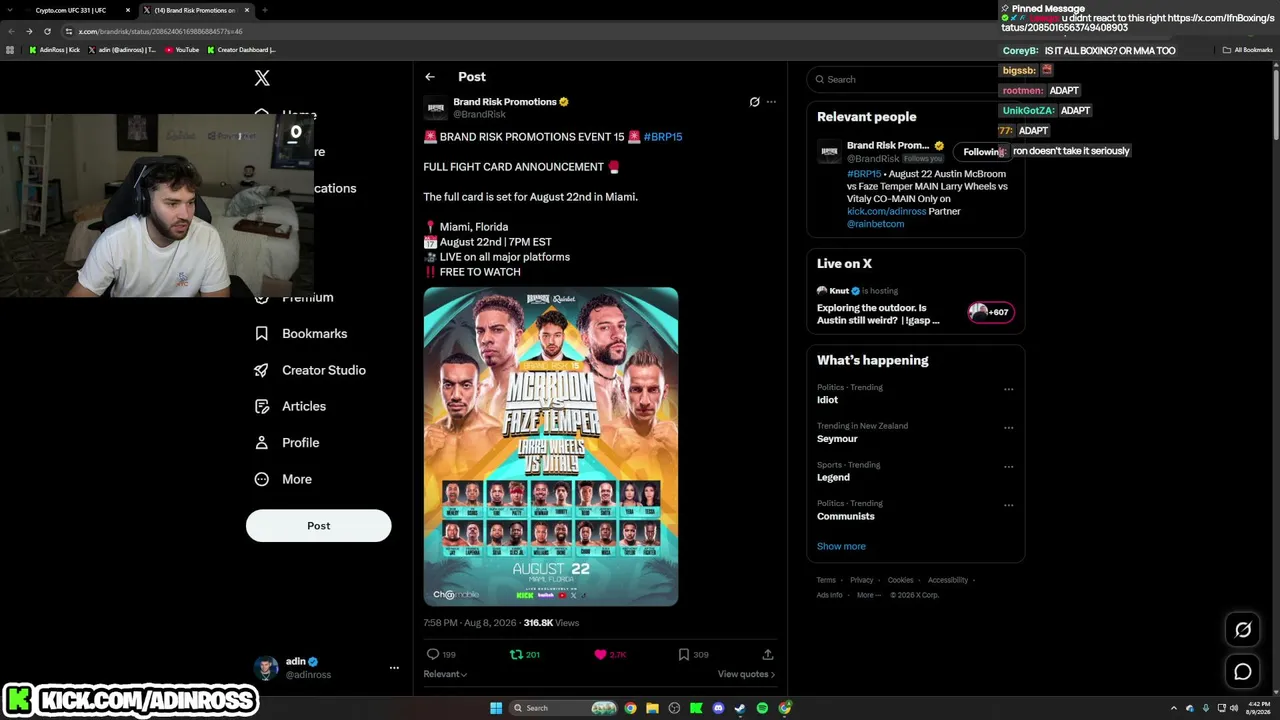1280x720 pixels.
Task: Open the browser tab search chevron
Action: click(12, 10)
